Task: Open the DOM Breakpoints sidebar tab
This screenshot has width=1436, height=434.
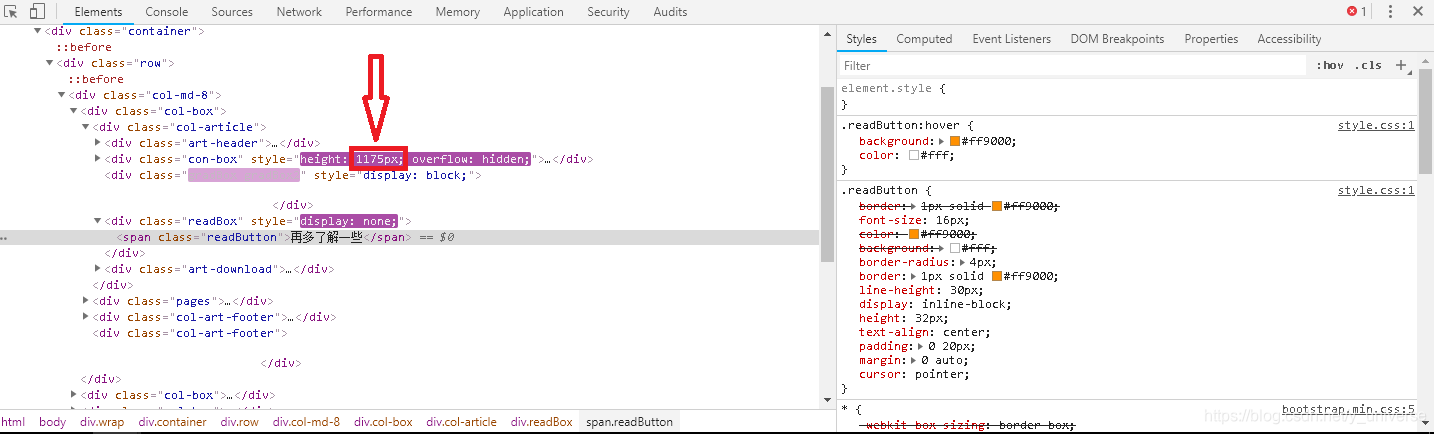Action: tap(1117, 39)
